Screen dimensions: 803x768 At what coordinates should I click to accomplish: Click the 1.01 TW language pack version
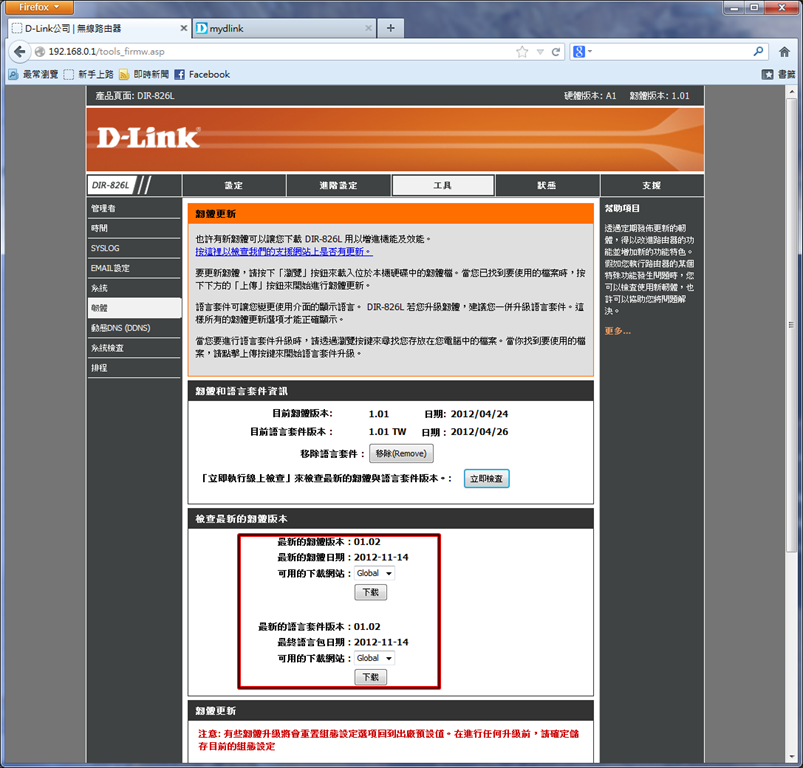(x=387, y=432)
